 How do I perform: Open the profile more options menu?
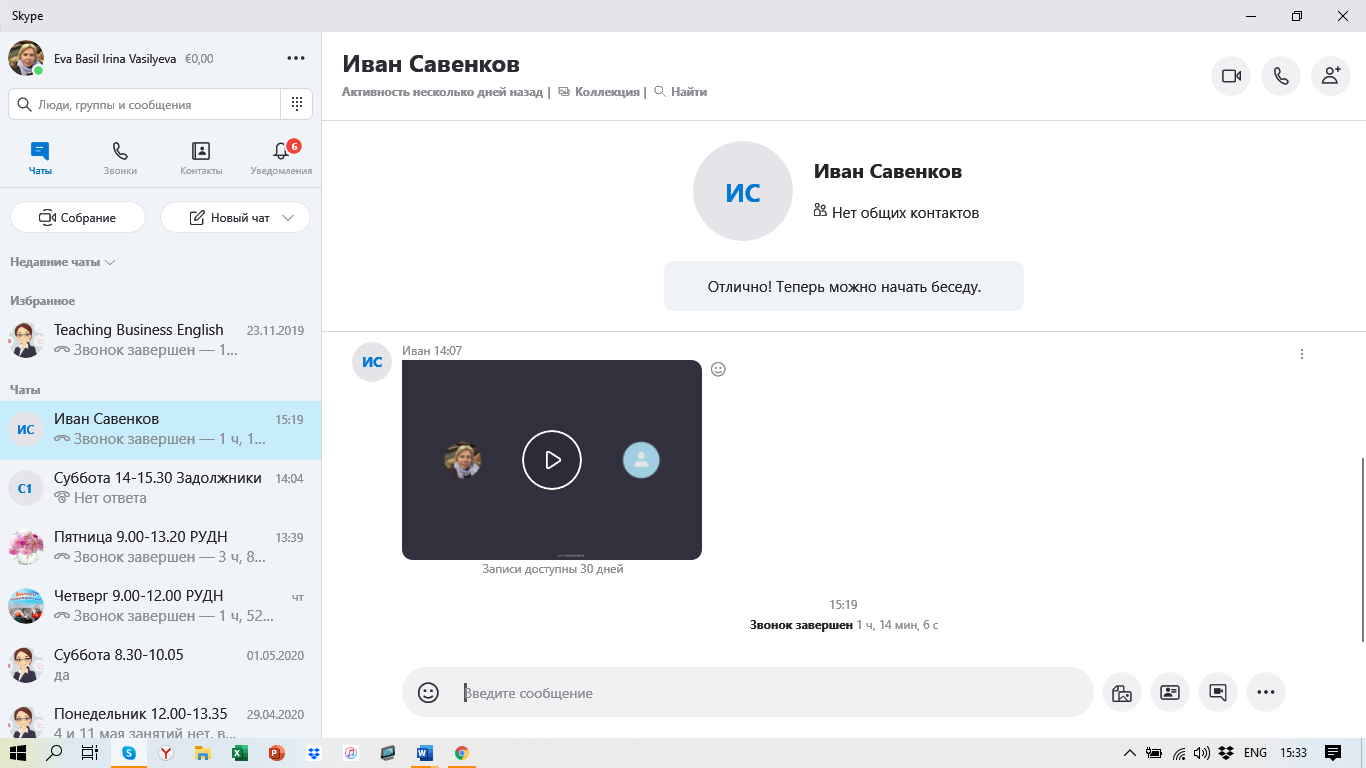coord(296,59)
